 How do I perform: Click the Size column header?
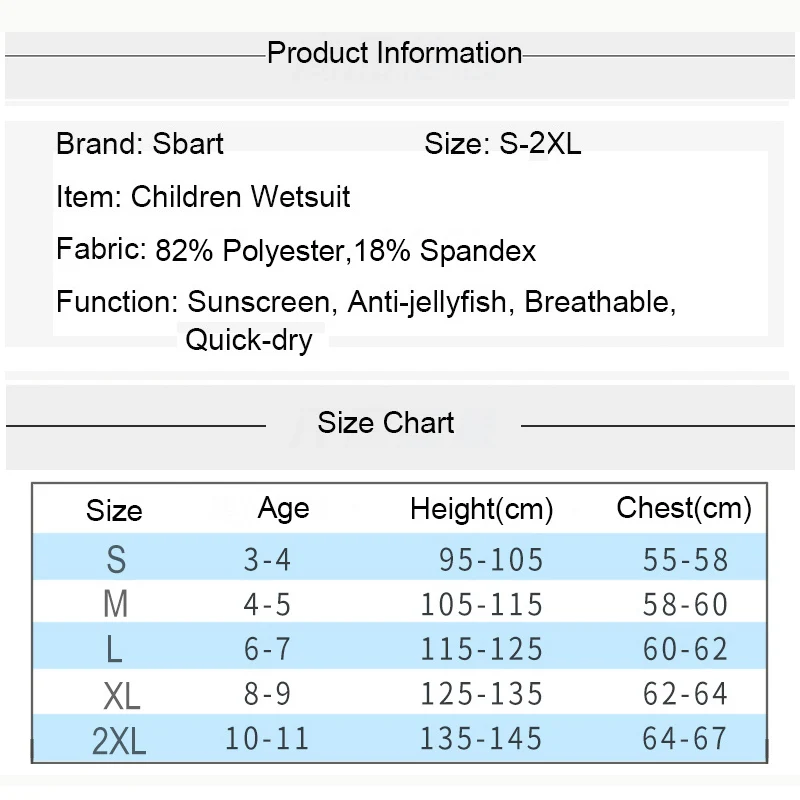coord(114,511)
